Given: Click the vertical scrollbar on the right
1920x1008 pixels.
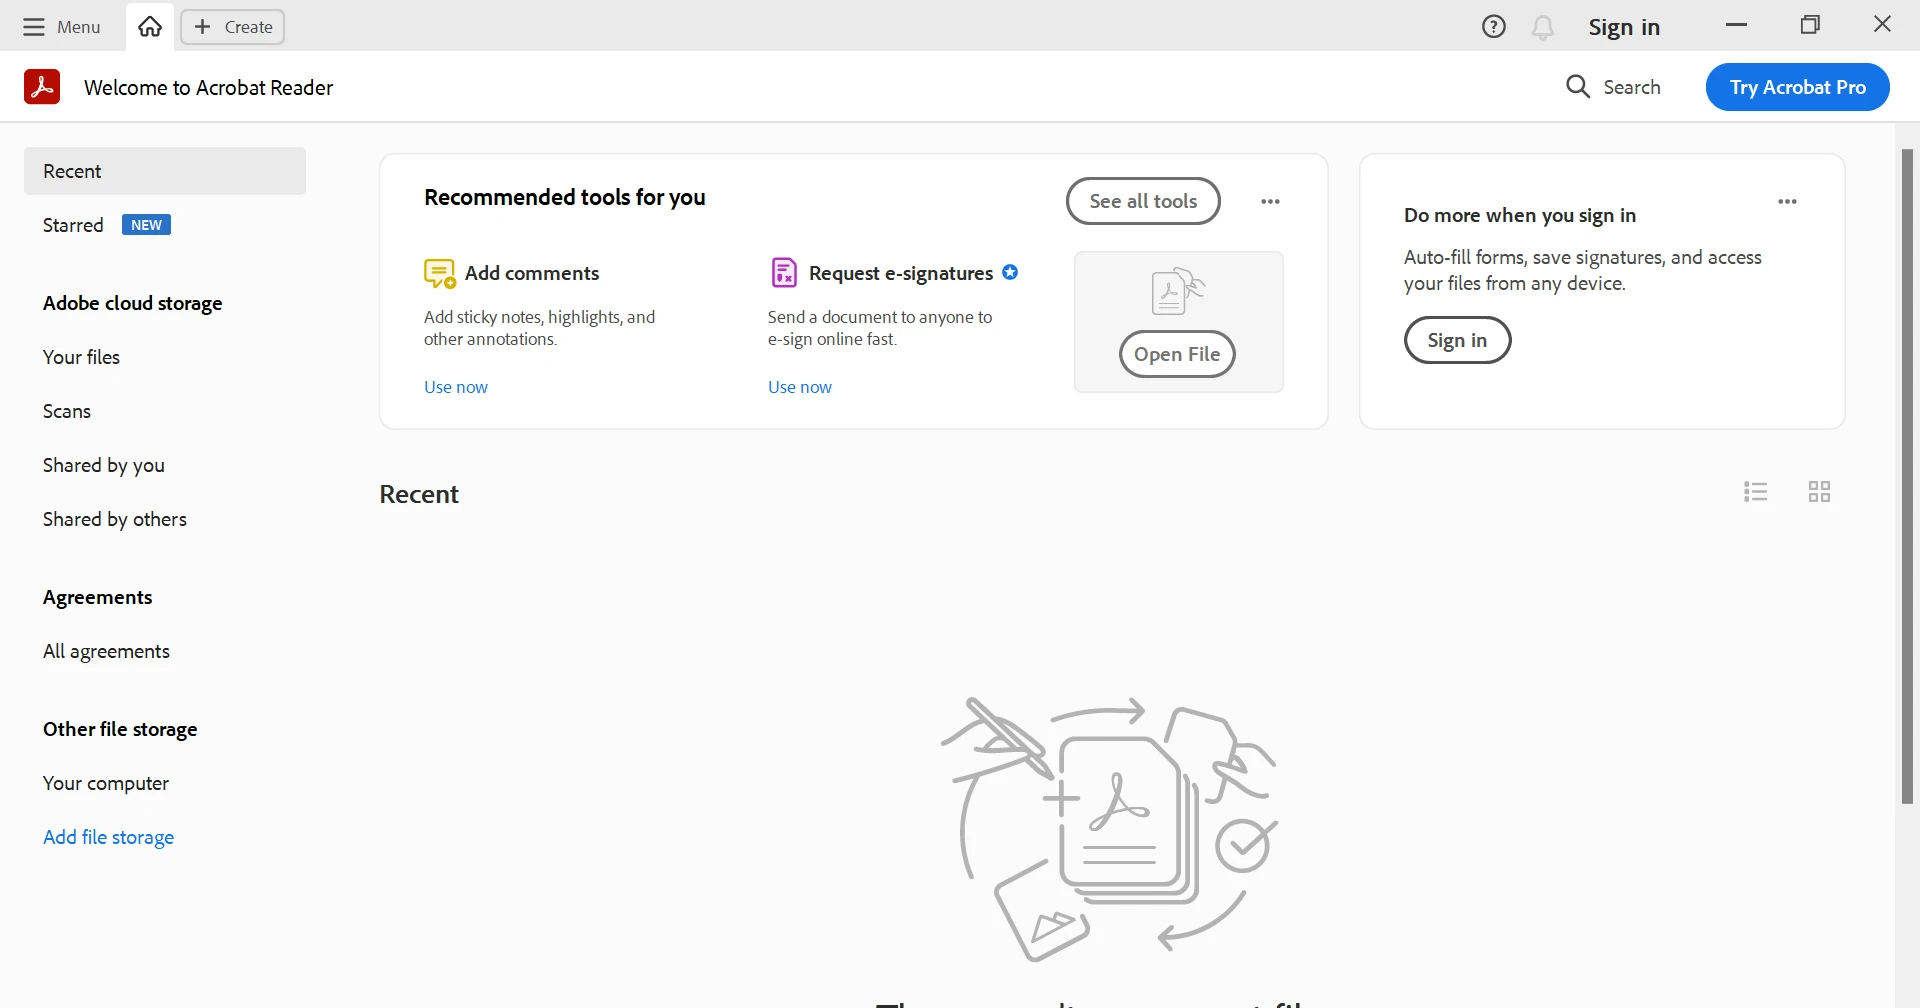Looking at the screenshot, I should click(1907, 476).
